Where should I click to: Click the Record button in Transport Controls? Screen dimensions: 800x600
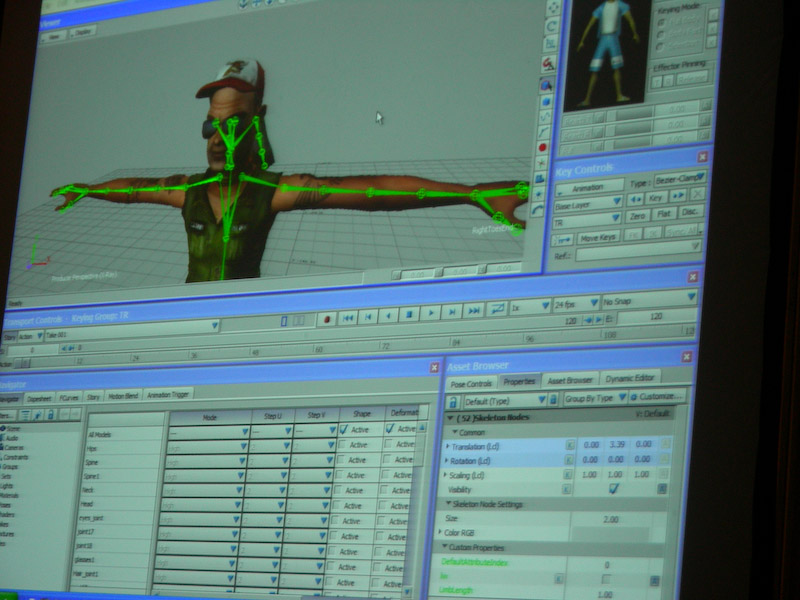pyautogui.click(x=327, y=319)
